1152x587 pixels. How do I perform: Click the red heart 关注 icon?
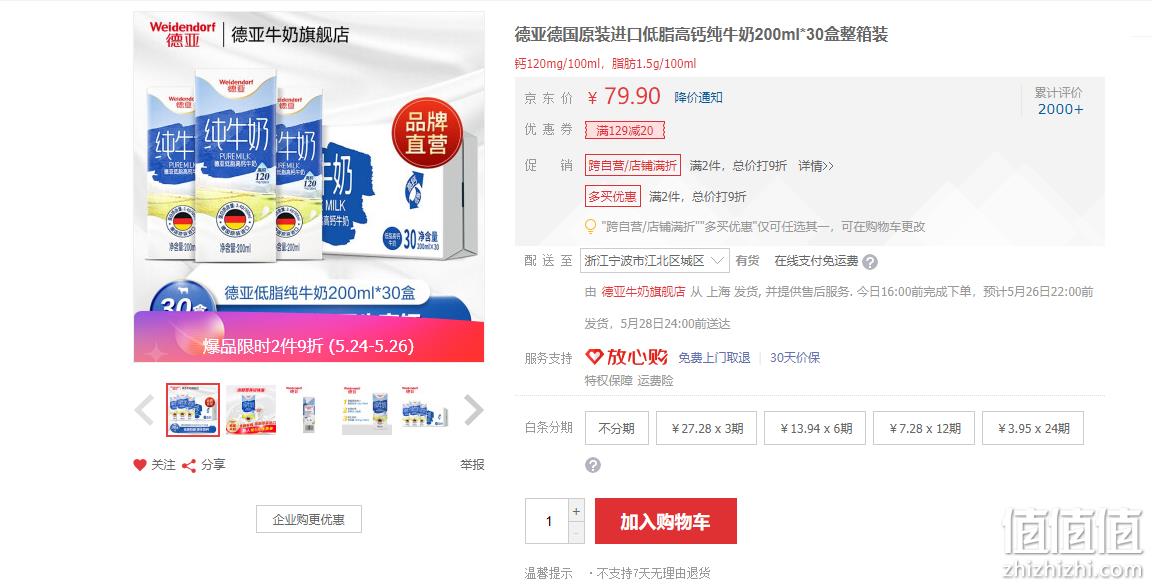click(140, 465)
